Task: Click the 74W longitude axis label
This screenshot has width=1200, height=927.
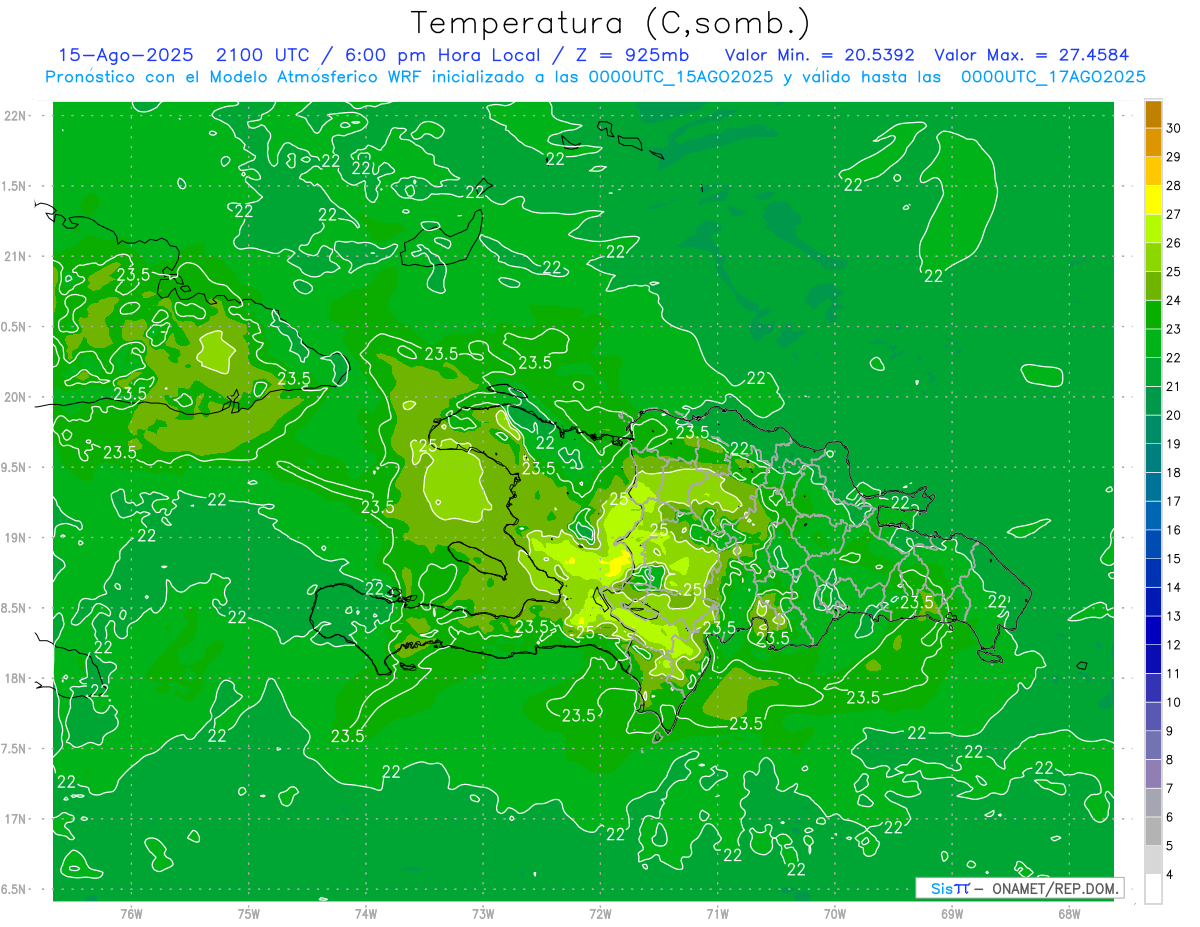Action: pos(366,914)
